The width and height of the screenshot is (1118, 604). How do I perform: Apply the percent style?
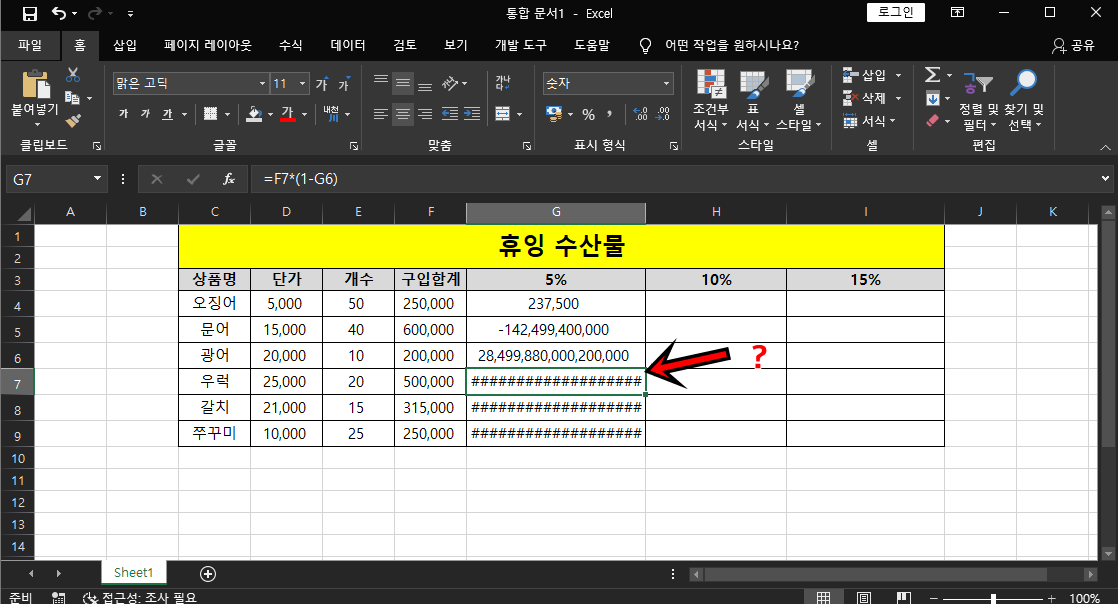click(588, 114)
